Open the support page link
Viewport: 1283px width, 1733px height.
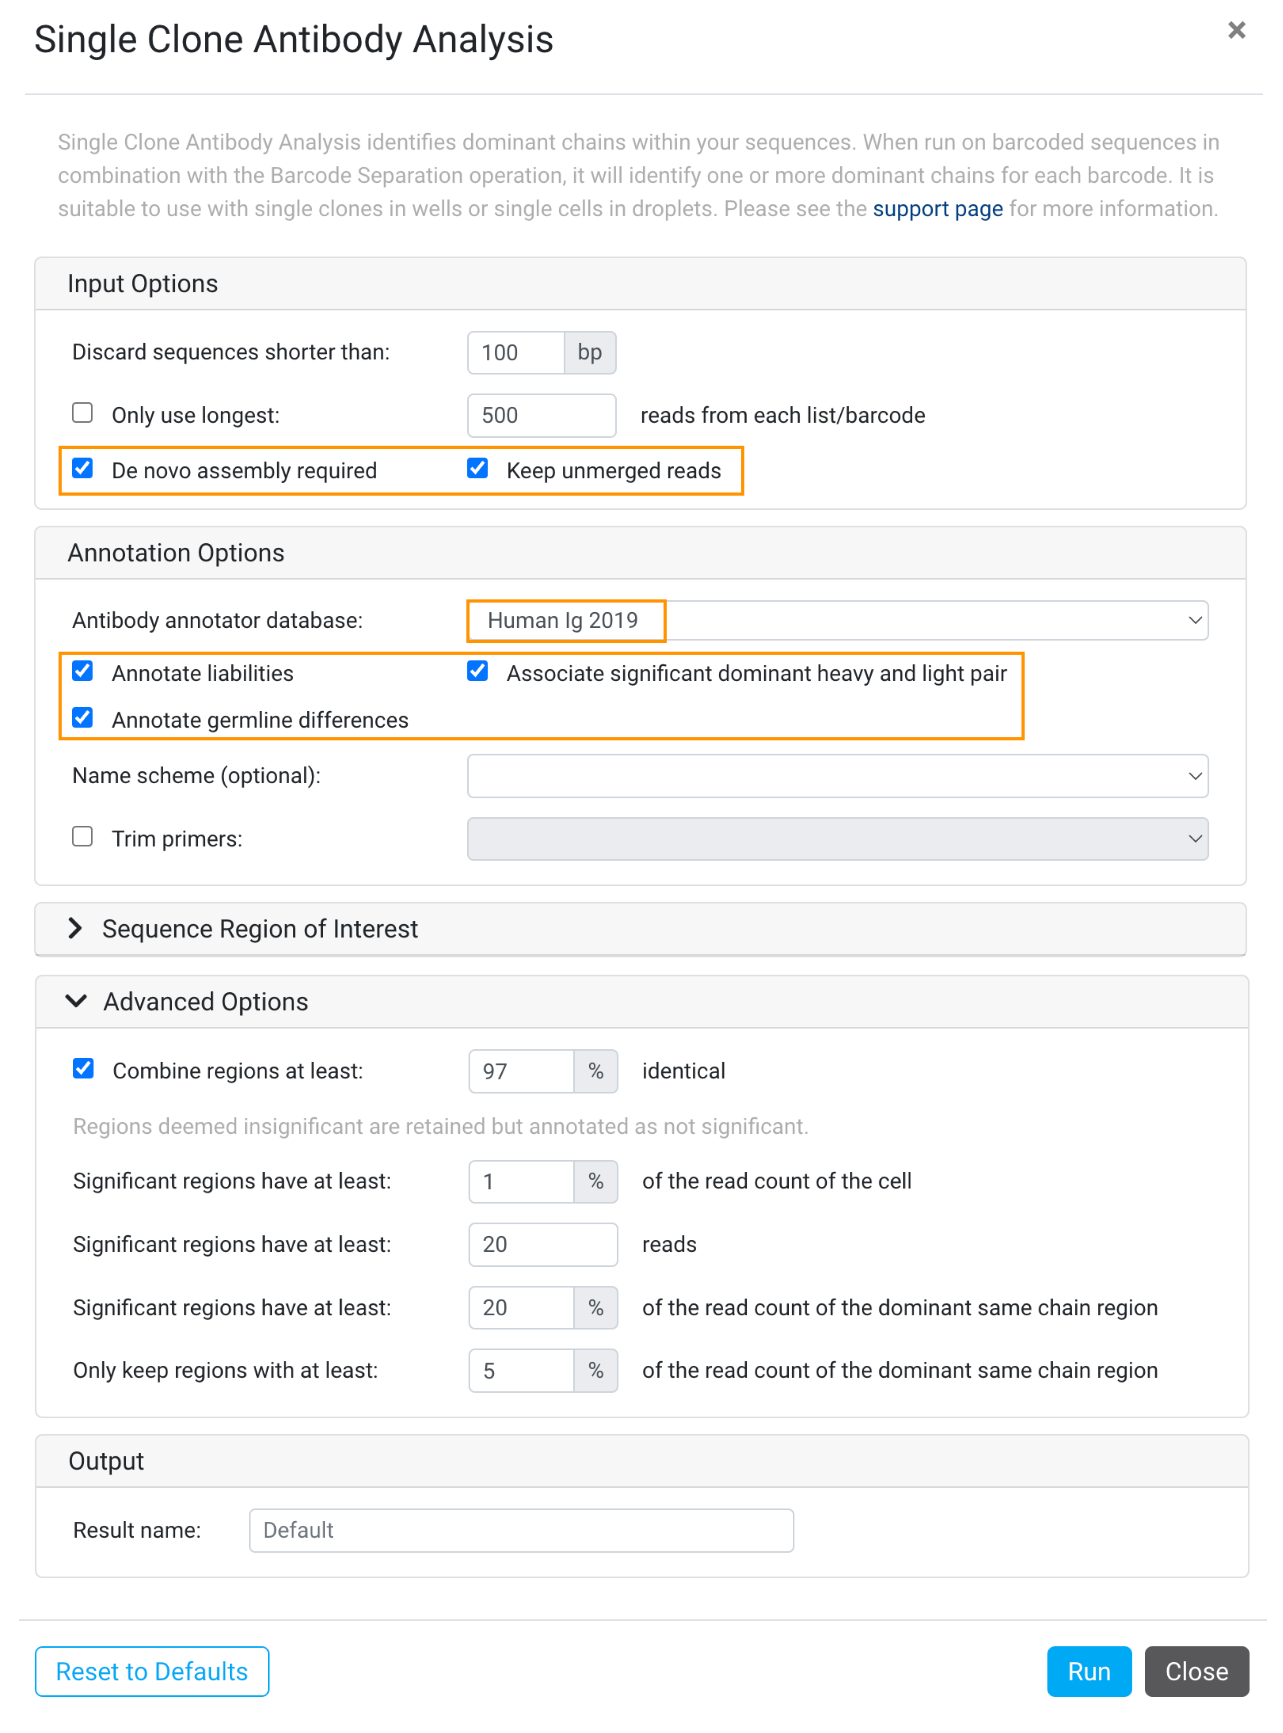(x=938, y=209)
